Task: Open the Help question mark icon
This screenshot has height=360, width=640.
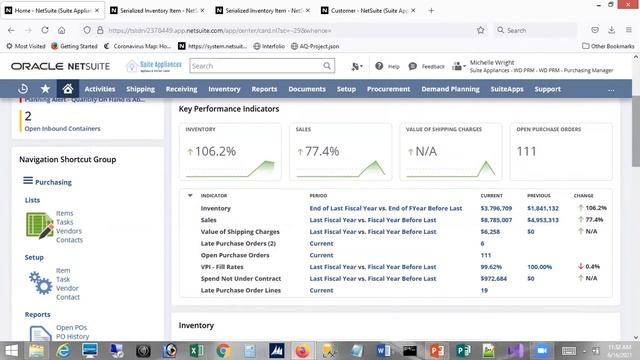Action: [x=379, y=66]
